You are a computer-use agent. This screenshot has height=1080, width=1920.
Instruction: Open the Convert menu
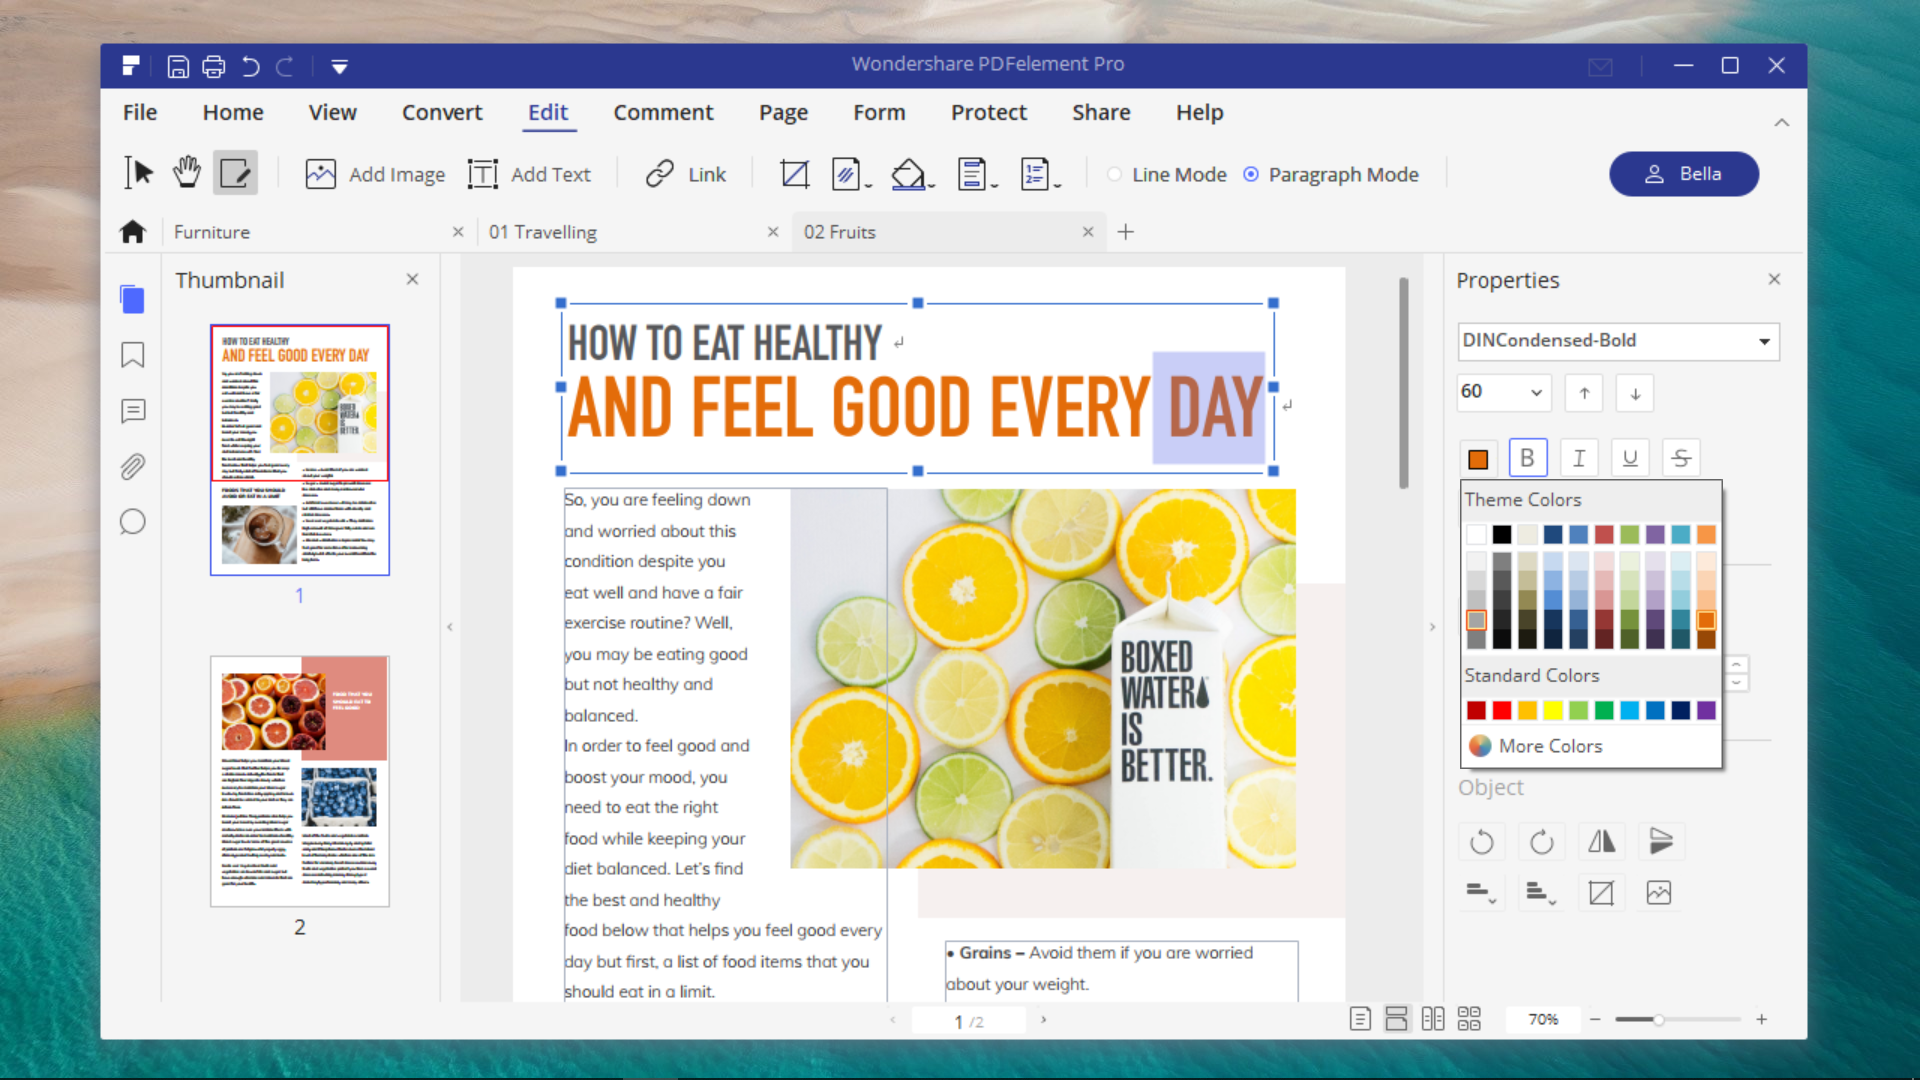point(442,112)
